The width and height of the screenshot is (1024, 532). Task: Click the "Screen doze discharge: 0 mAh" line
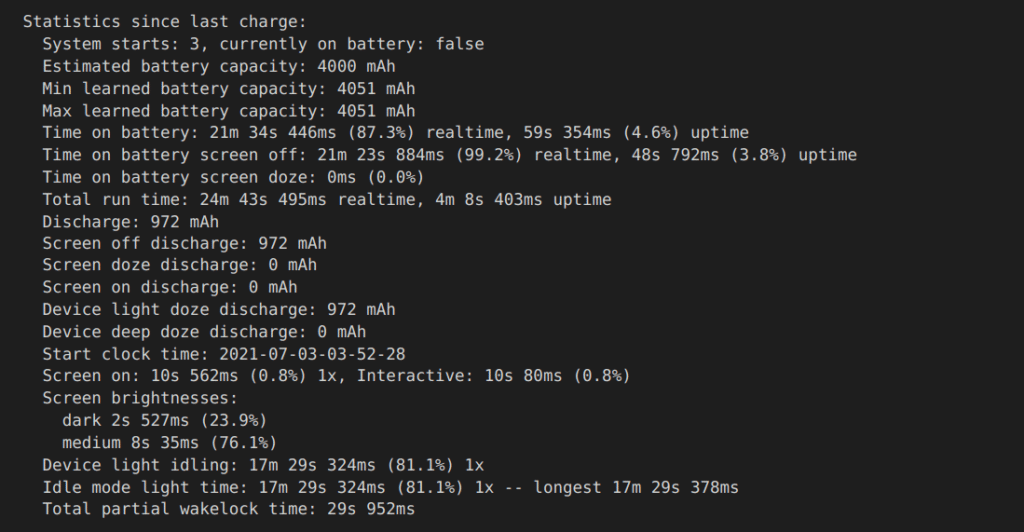pos(179,265)
